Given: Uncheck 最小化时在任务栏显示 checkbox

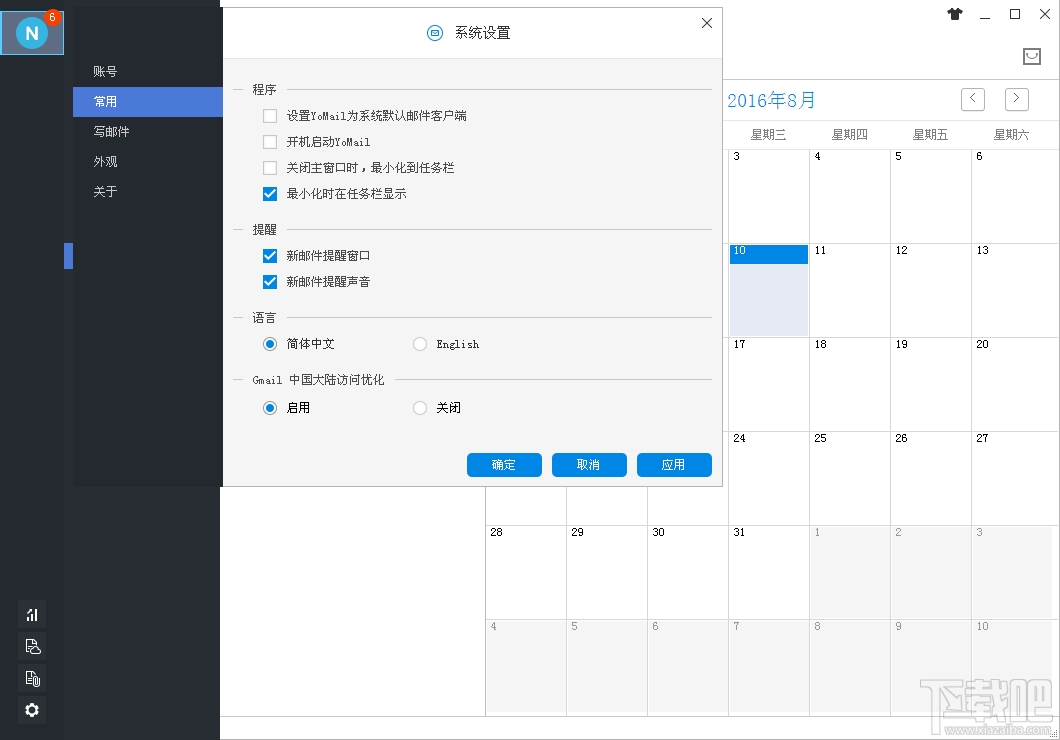Looking at the screenshot, I should (x=270, y=194).
